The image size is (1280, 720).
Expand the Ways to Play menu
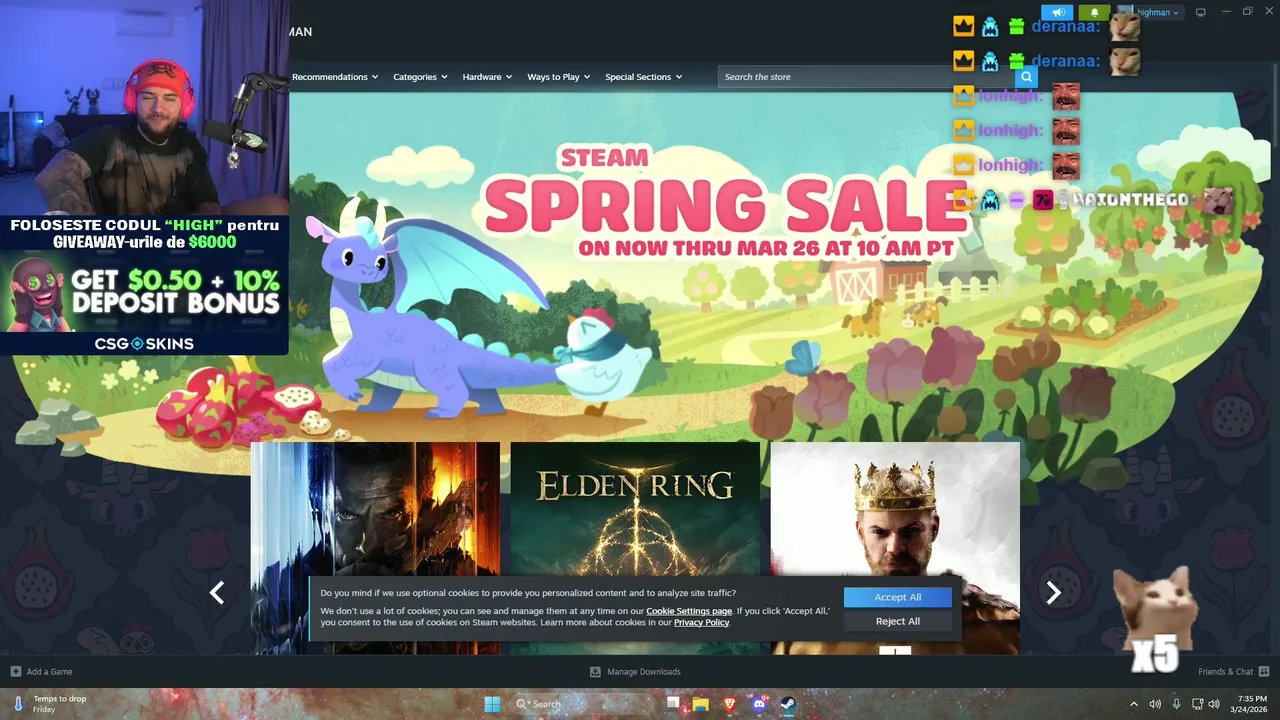pos(559,77)
